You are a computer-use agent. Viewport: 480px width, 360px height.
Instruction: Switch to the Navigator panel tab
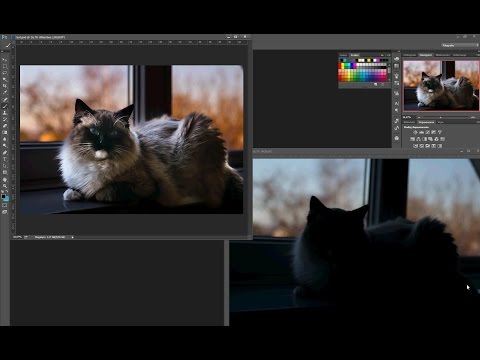426,55
